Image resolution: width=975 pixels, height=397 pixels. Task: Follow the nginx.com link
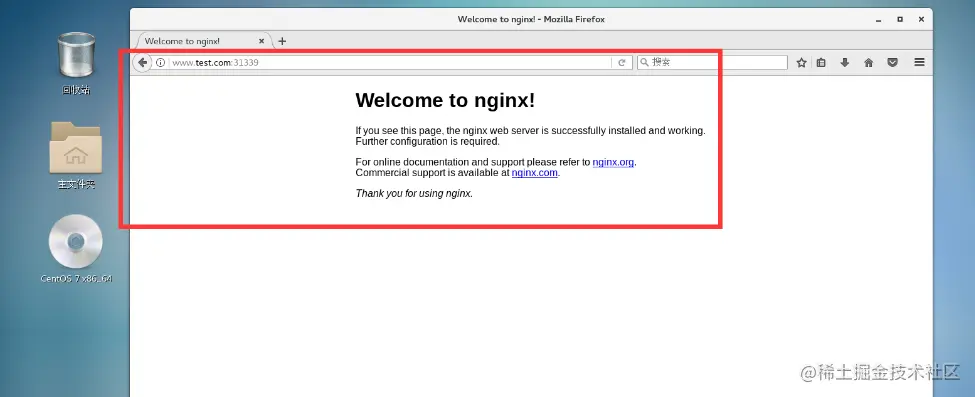point(534,173)
